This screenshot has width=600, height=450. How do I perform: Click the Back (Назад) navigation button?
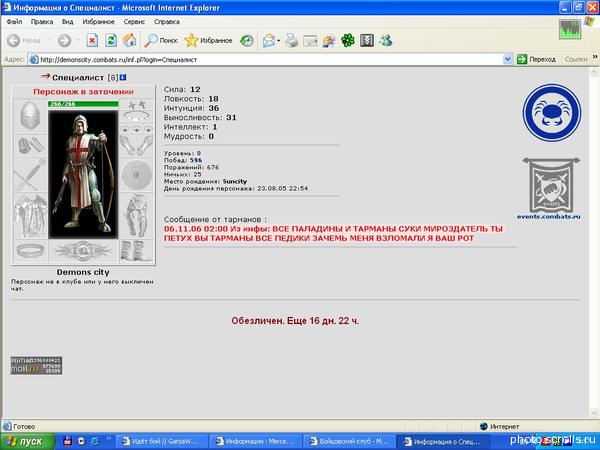pos(24,40)
